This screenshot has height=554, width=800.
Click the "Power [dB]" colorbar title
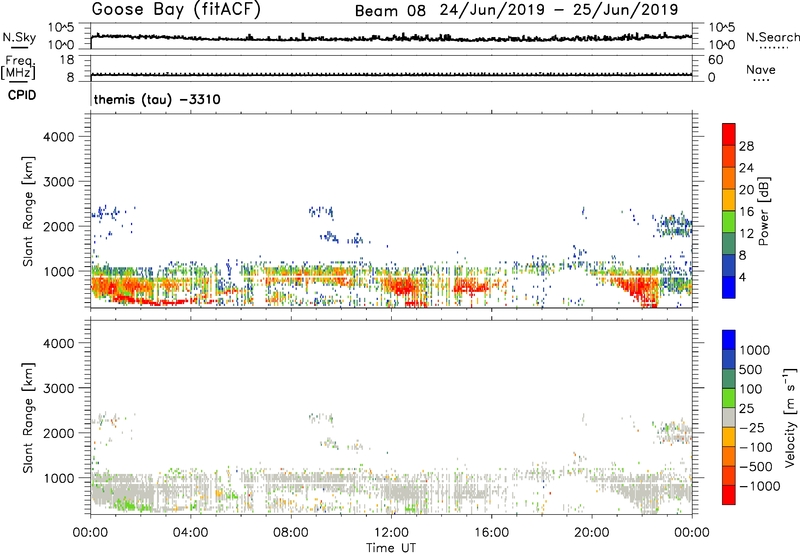tap(763, 211)
